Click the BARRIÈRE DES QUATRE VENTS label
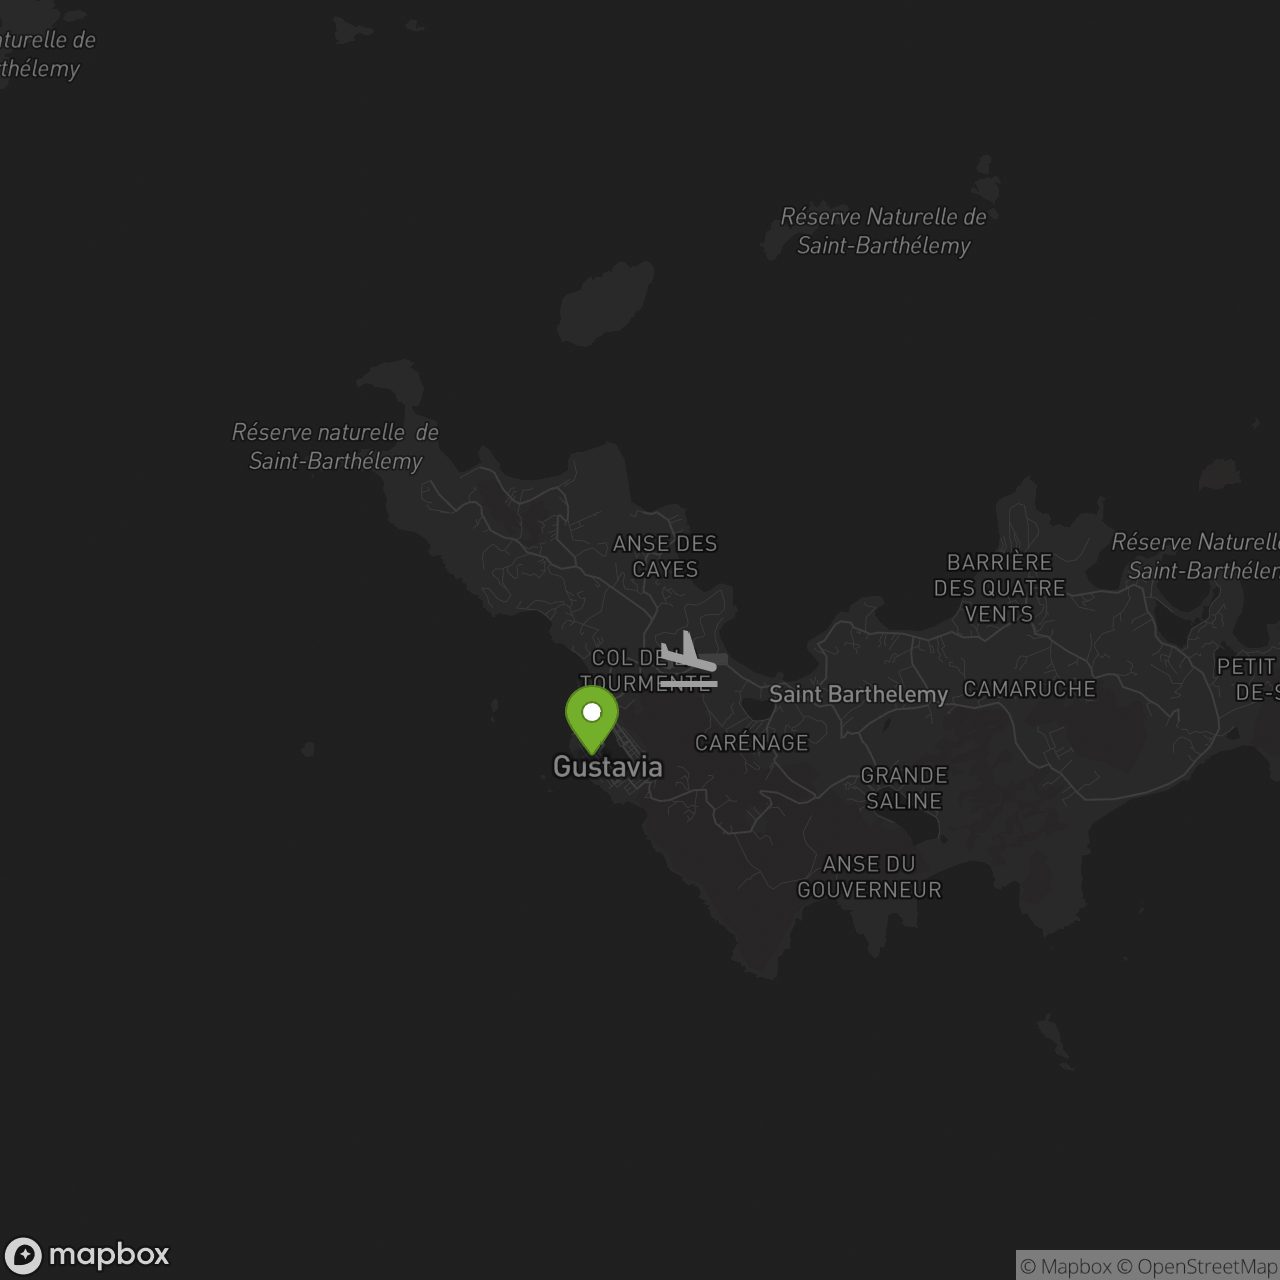The width and height of the screenshot is (1280, 1280). click(1000, 588)
